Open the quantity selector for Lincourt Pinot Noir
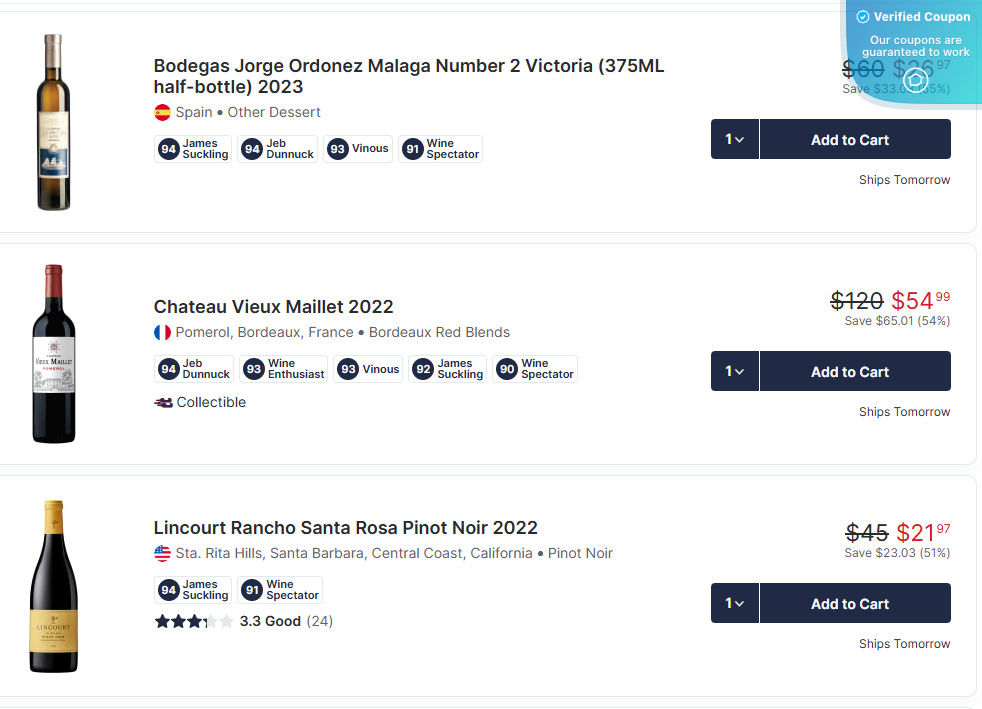Viewport: 982px width, 709px height. click(x=733, y=603)
